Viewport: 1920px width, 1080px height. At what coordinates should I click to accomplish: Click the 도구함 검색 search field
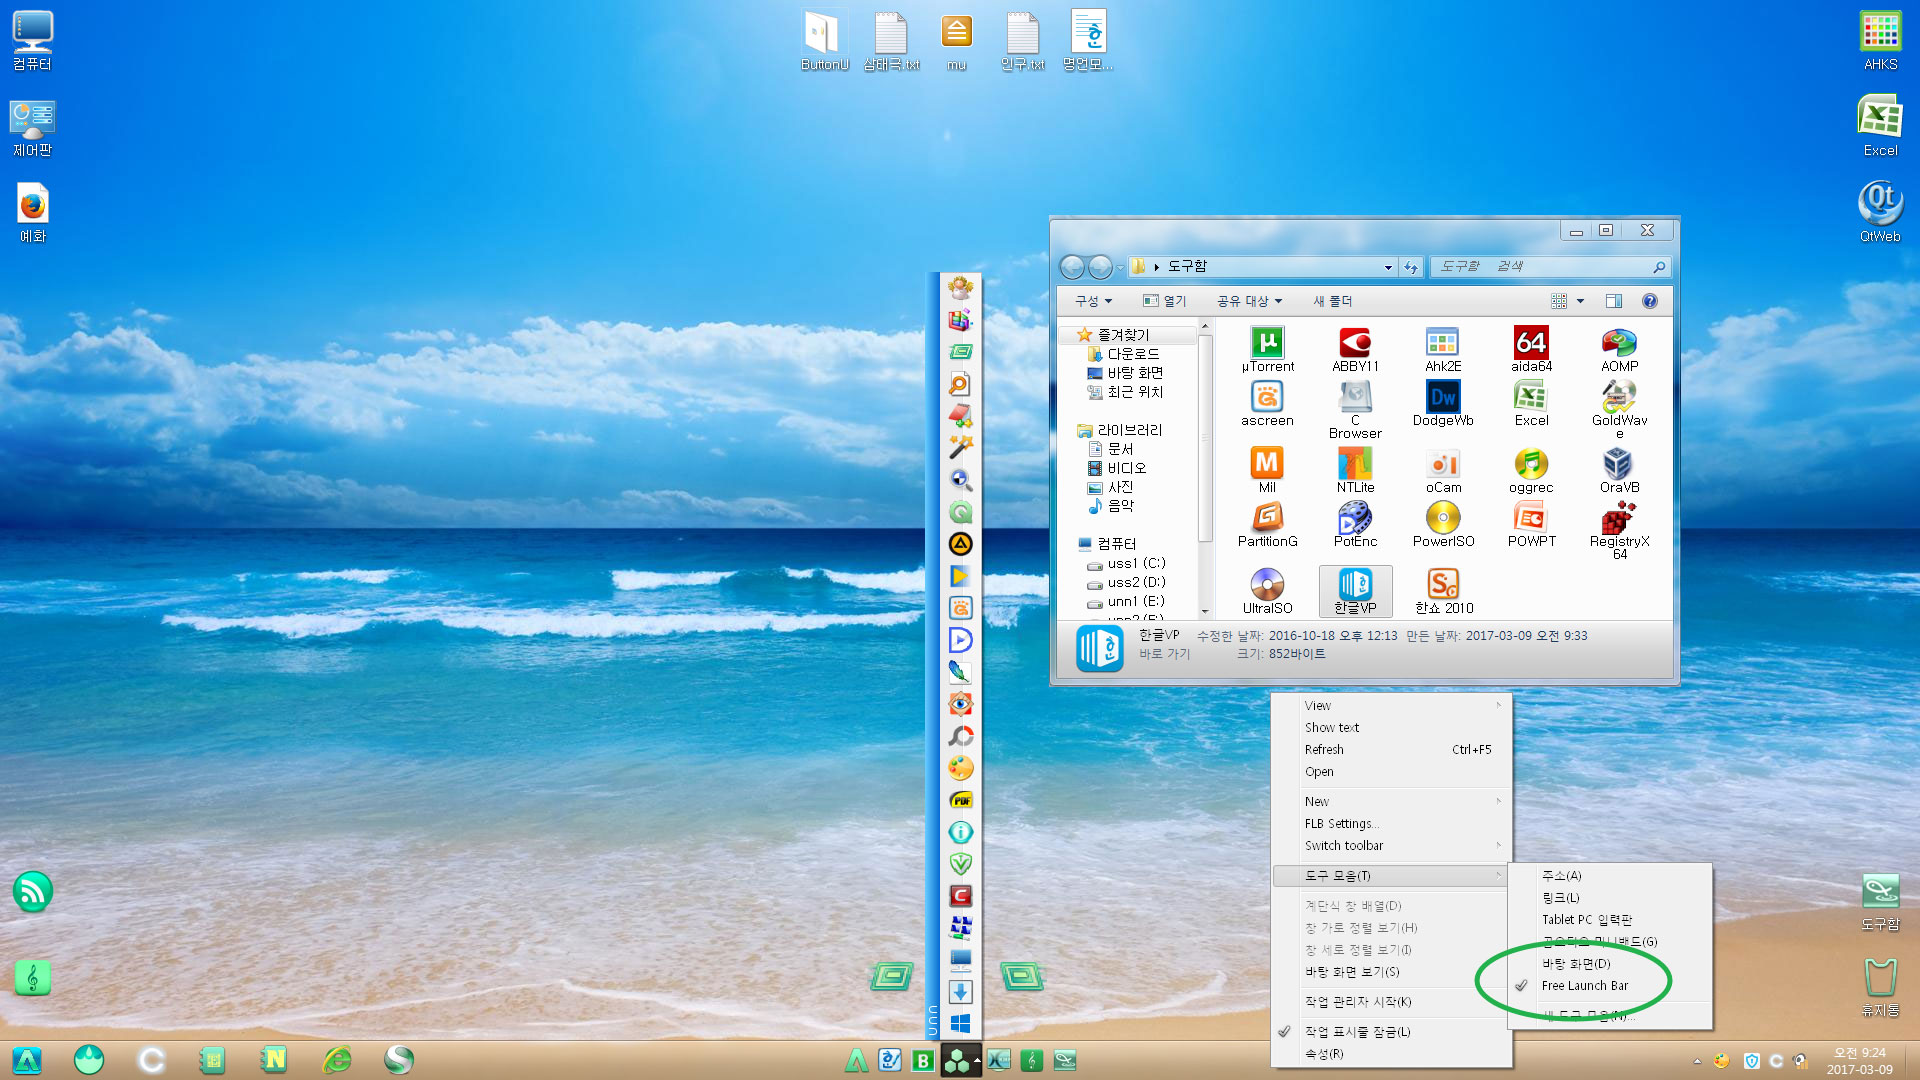click(x=1551, y=267)
